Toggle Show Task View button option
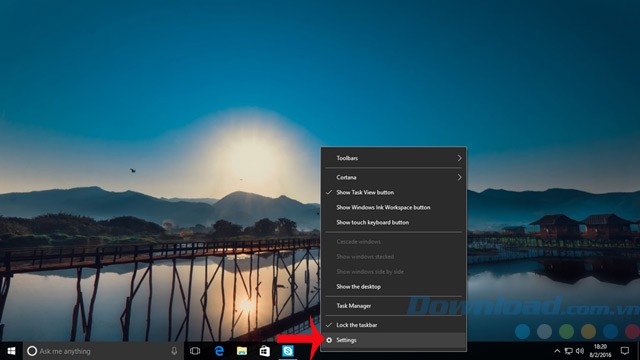This screenshot has height=360, width=640. click(394, 193)
